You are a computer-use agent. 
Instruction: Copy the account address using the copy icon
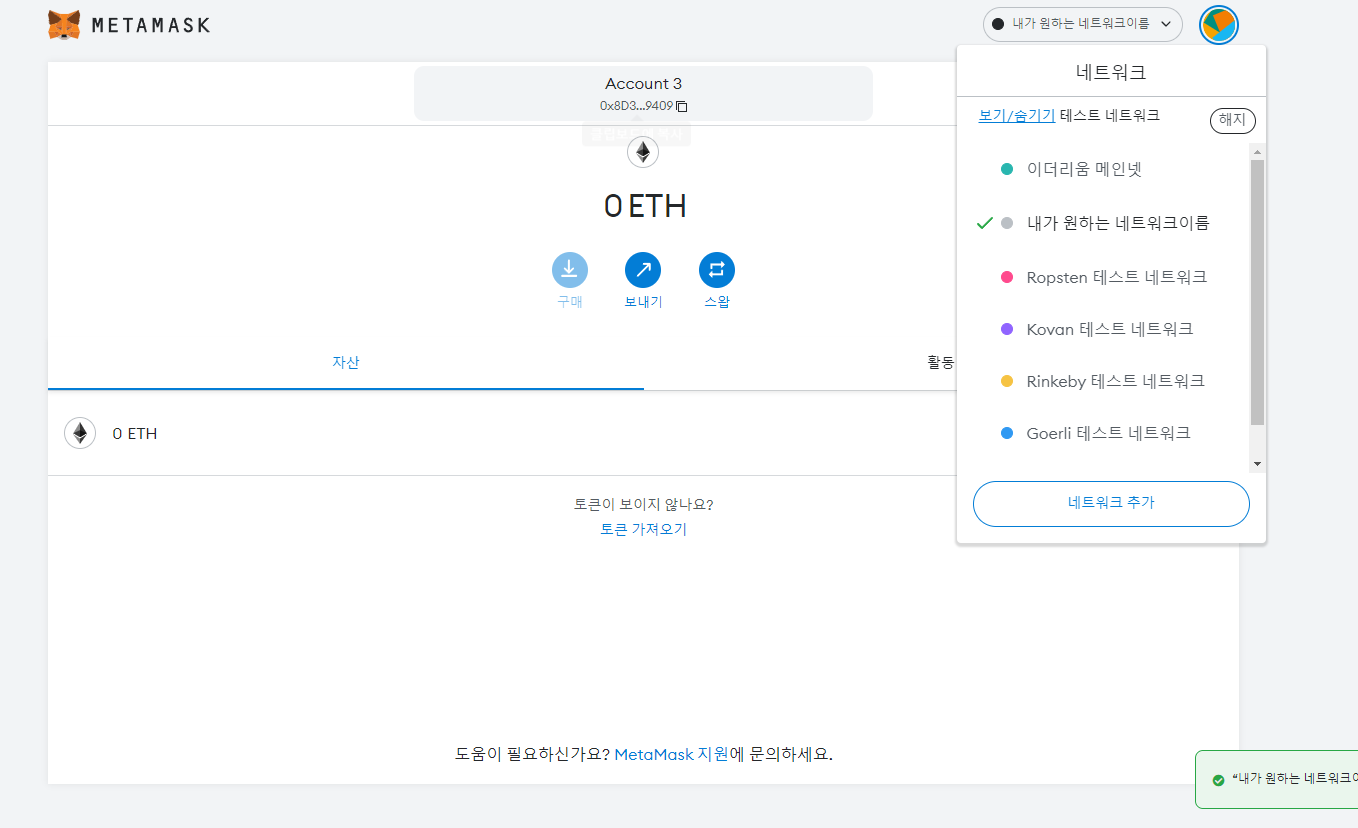[x=682, y=106]
